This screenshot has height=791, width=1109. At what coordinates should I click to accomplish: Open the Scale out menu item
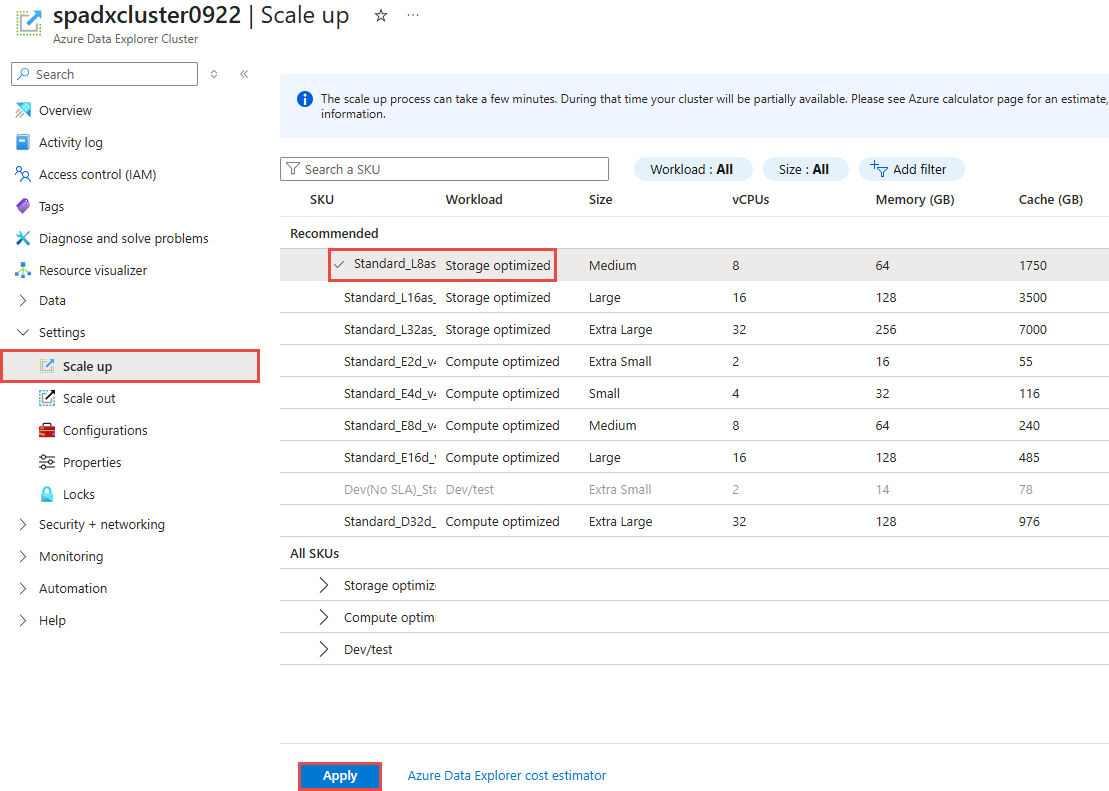89,398
